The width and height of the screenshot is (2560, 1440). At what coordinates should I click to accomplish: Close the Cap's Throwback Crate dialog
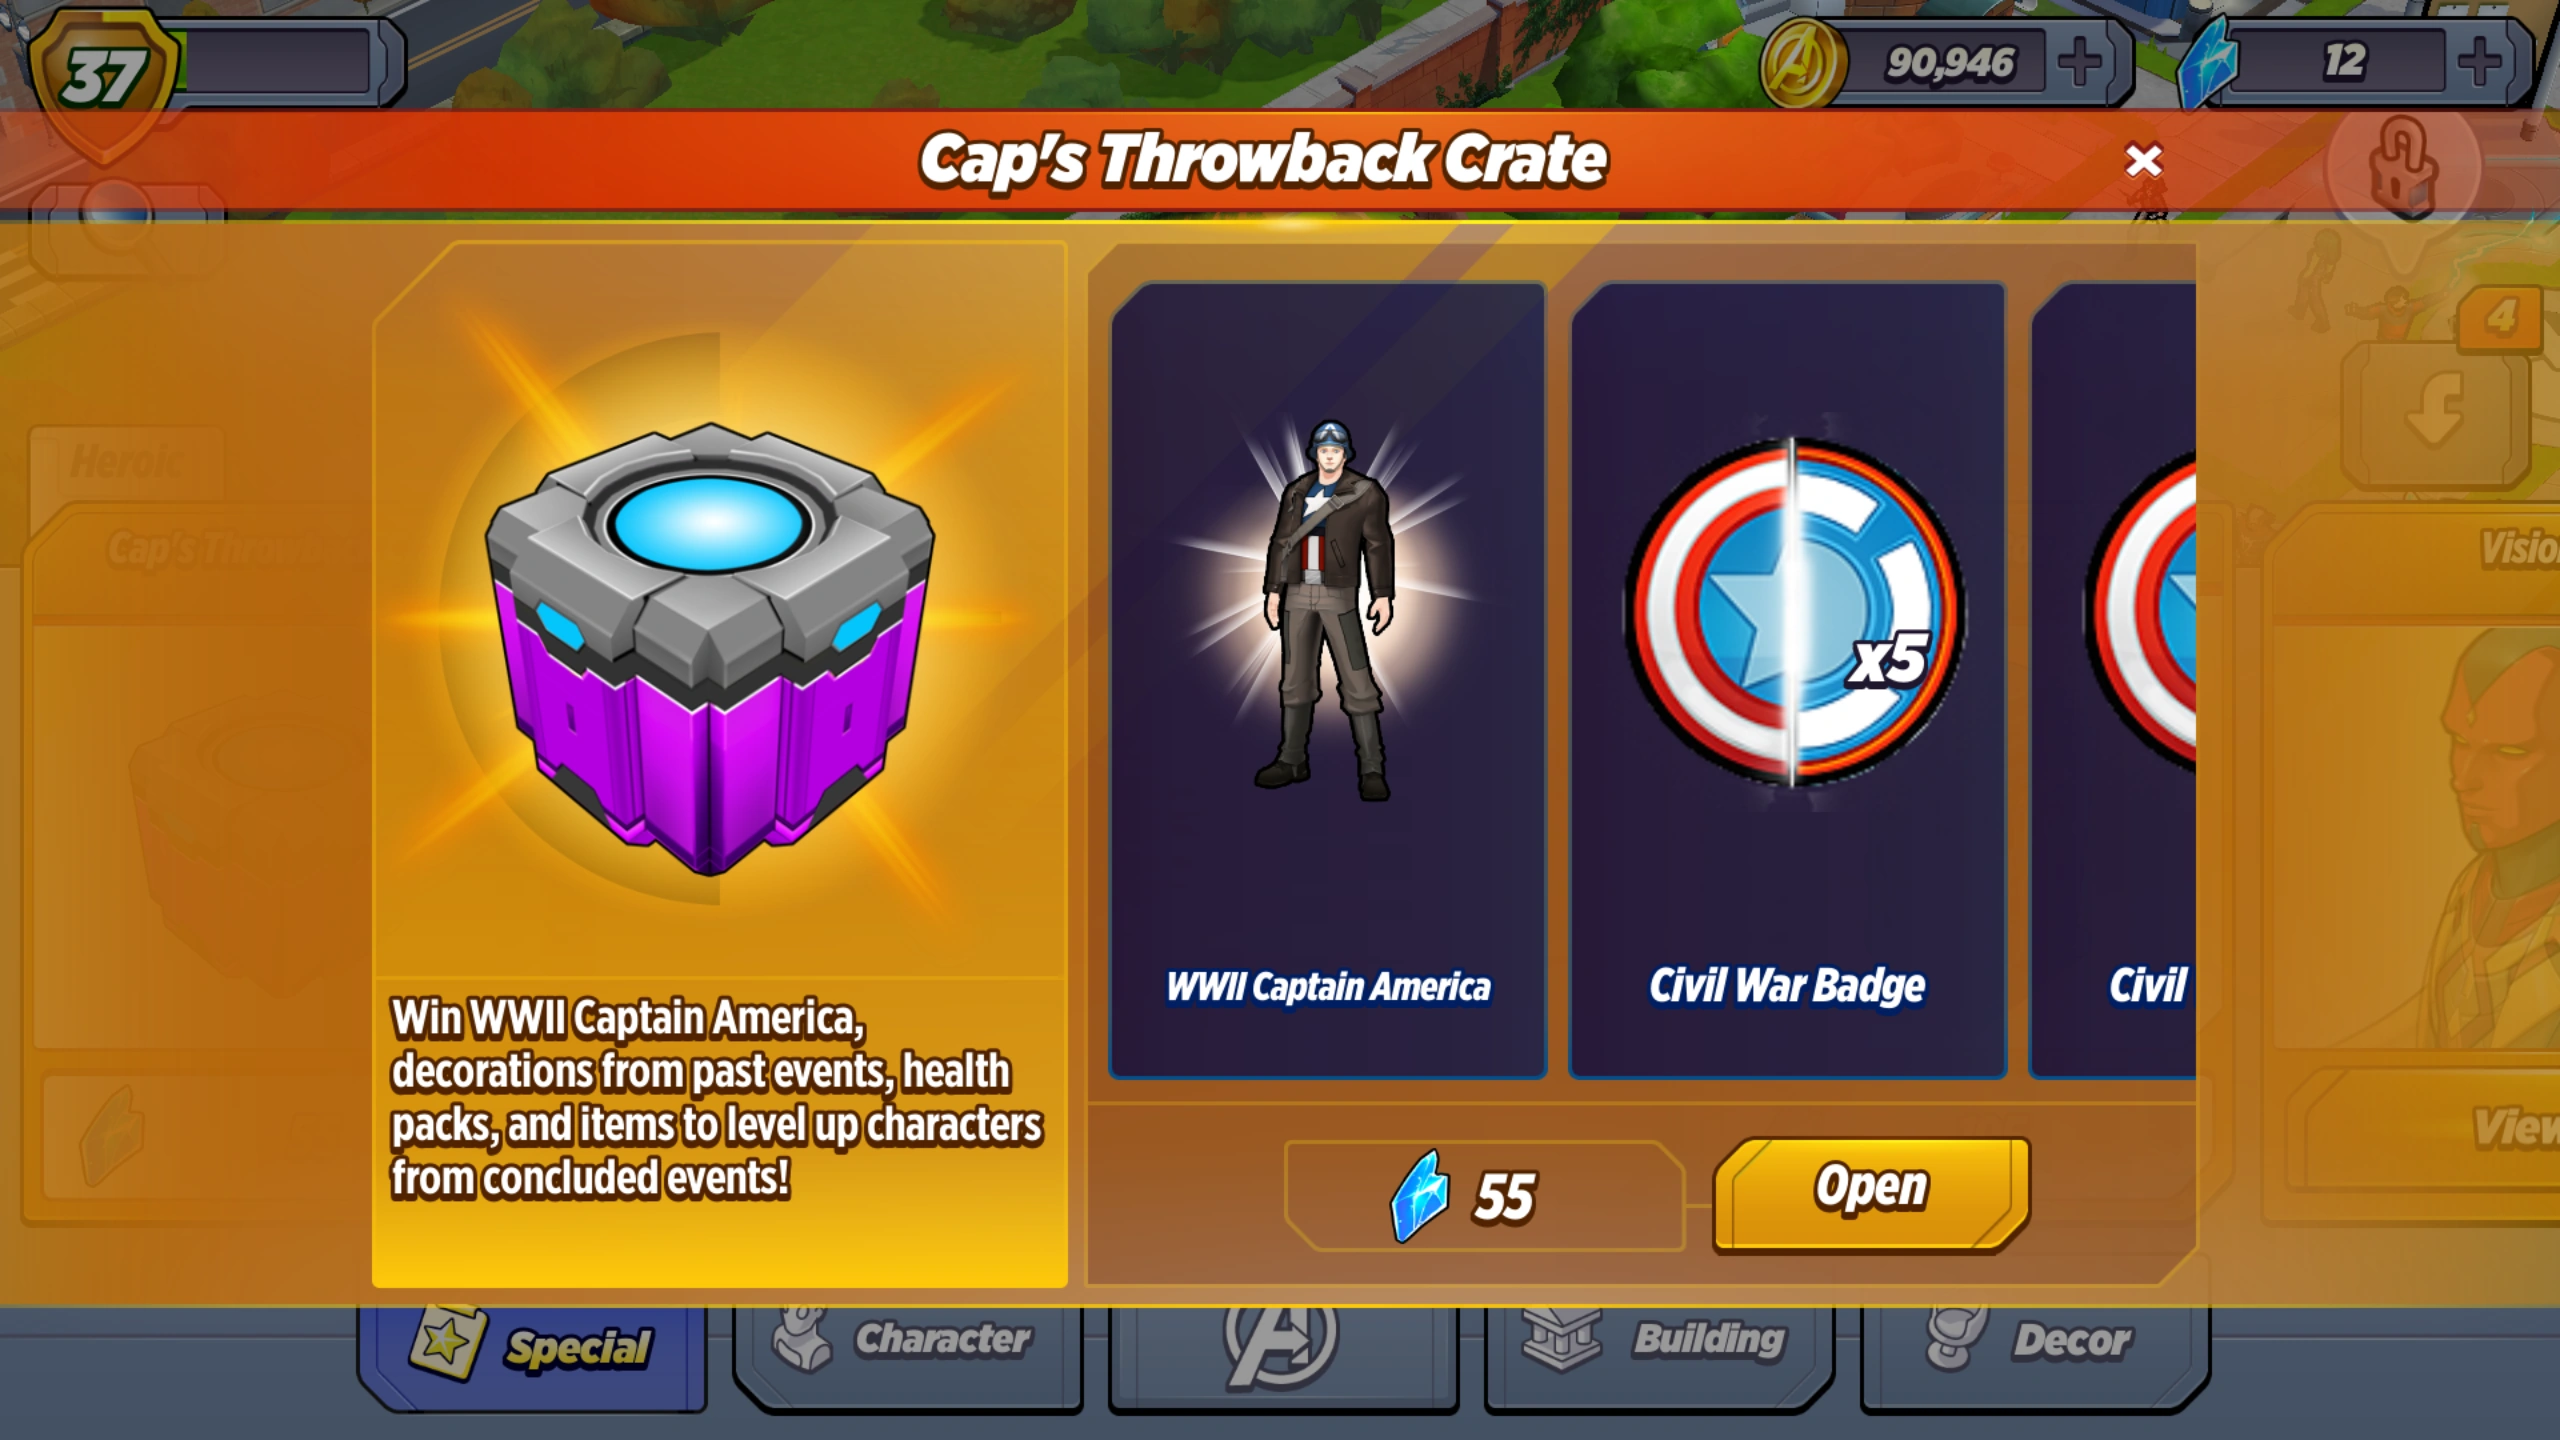tap(2143, 160)
